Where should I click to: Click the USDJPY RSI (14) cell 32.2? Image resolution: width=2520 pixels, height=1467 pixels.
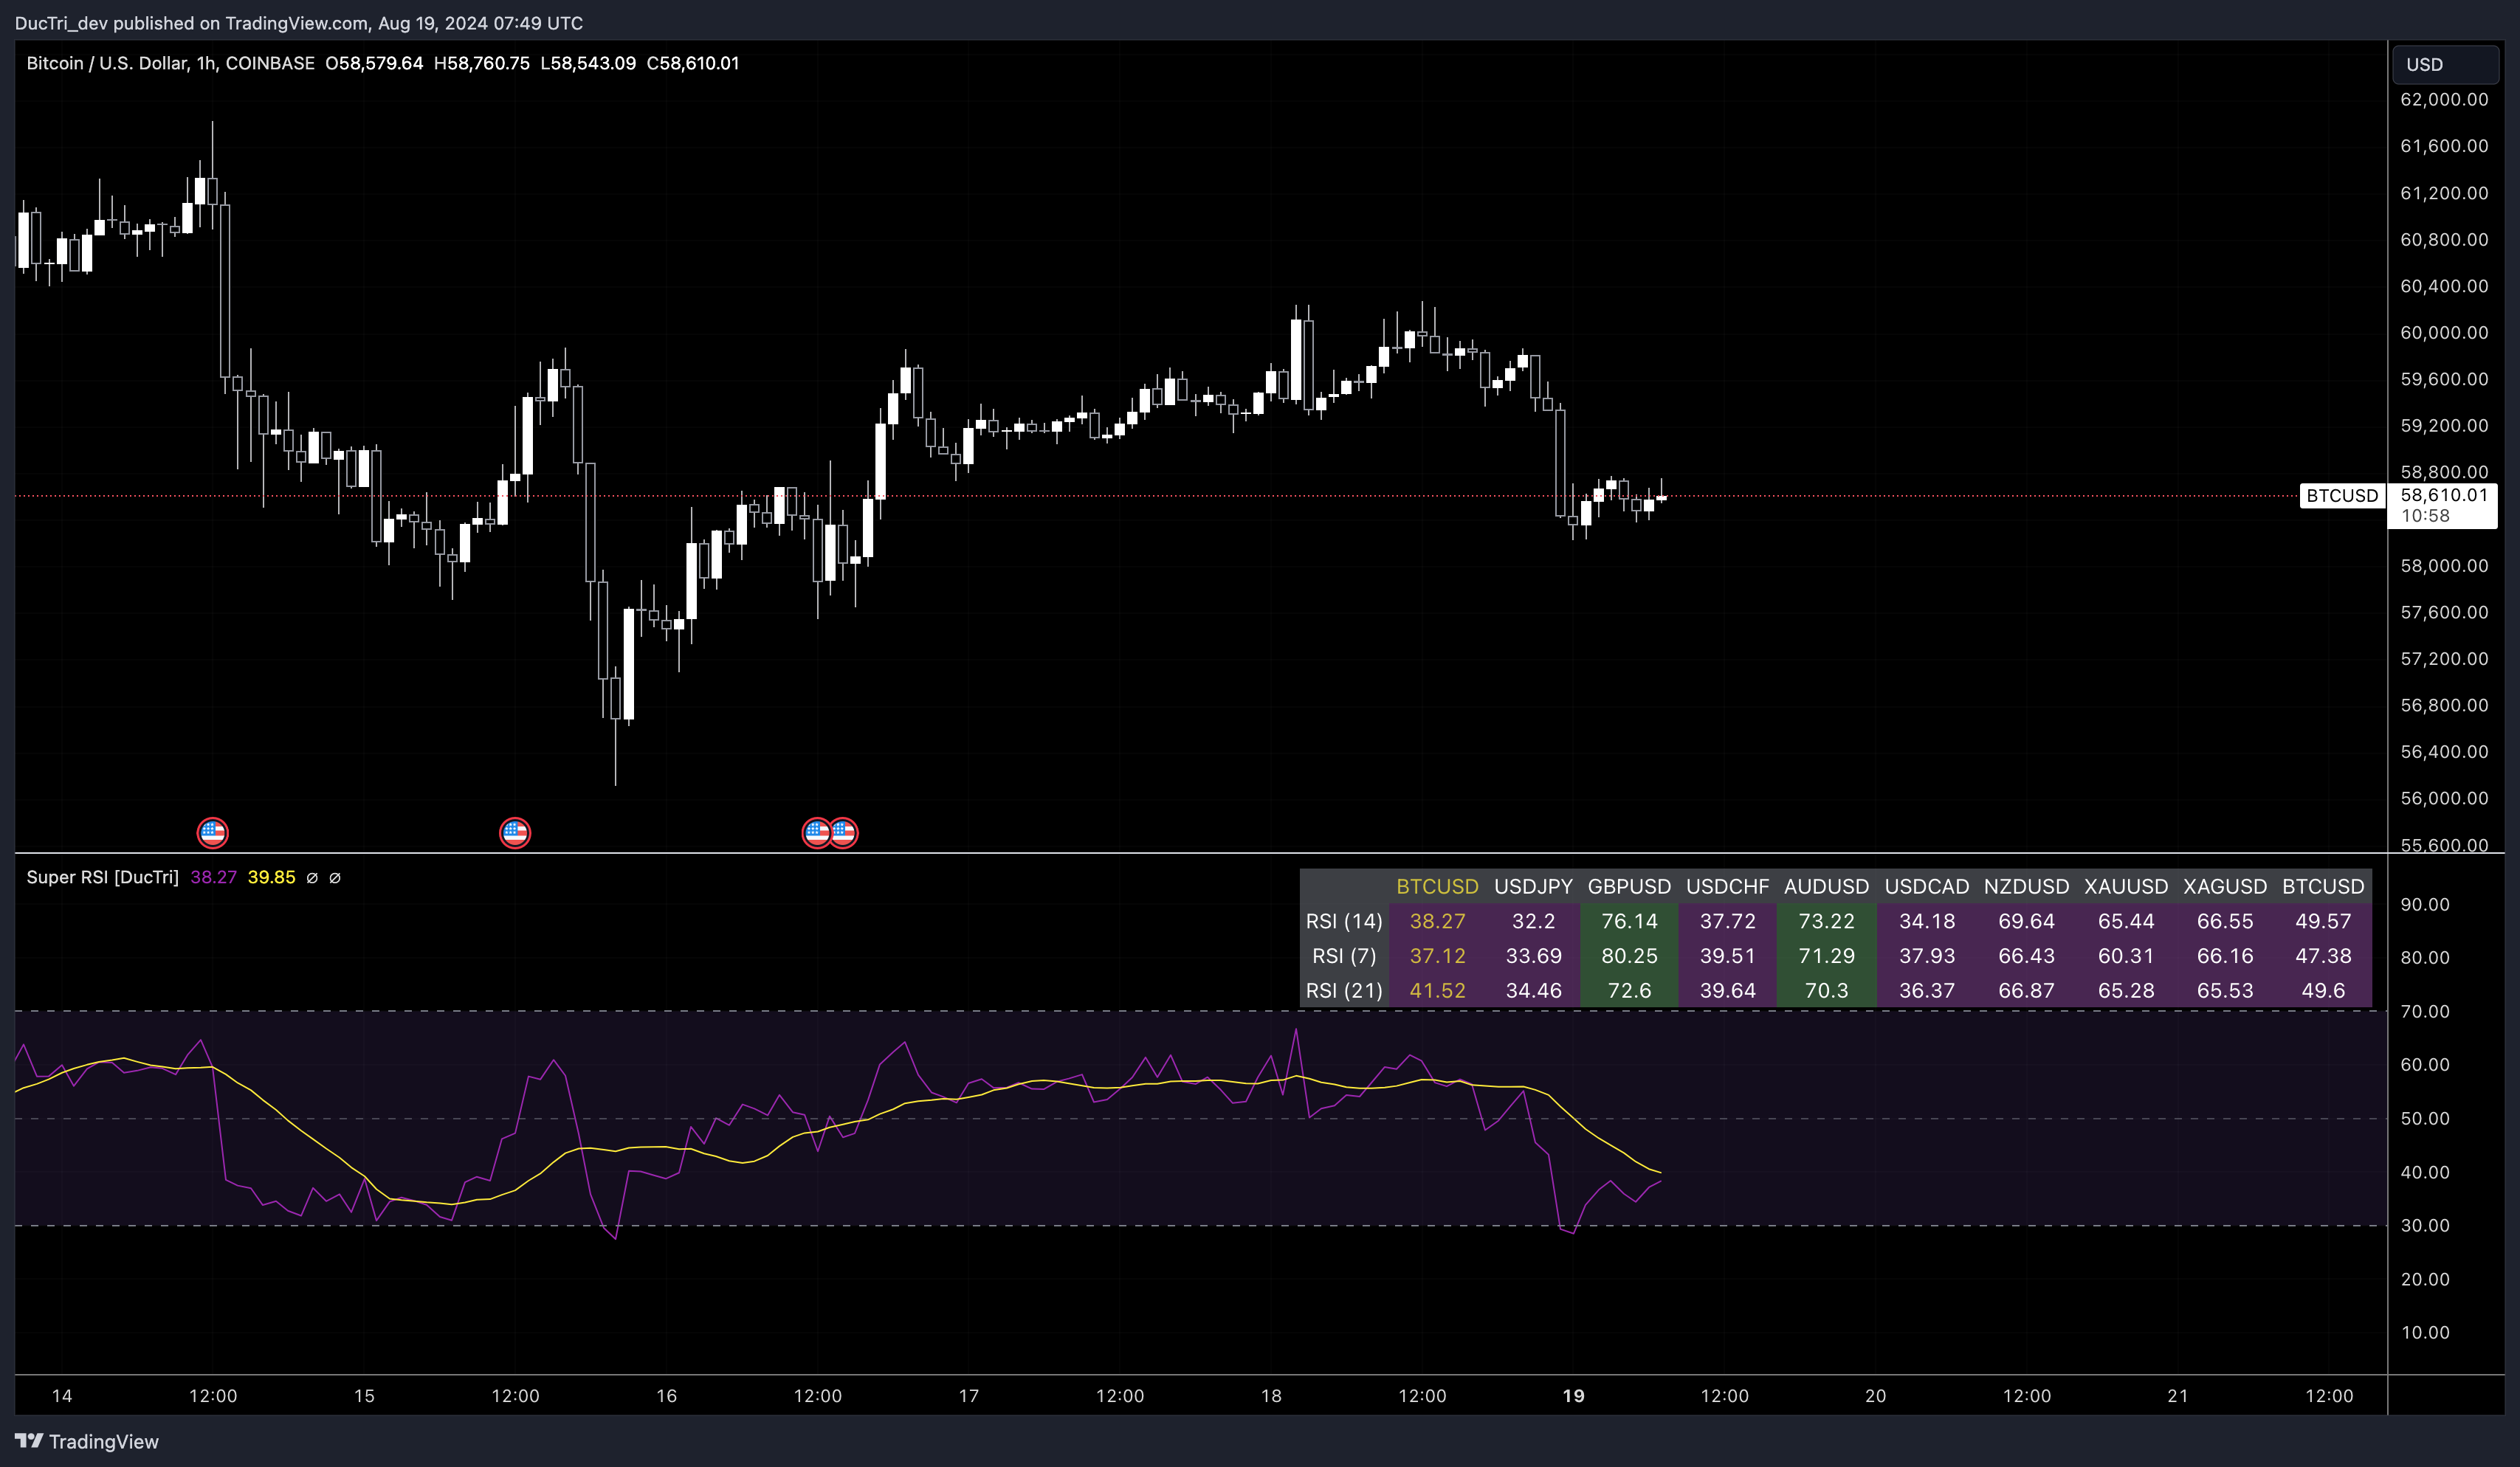[x=1533, y=921]
